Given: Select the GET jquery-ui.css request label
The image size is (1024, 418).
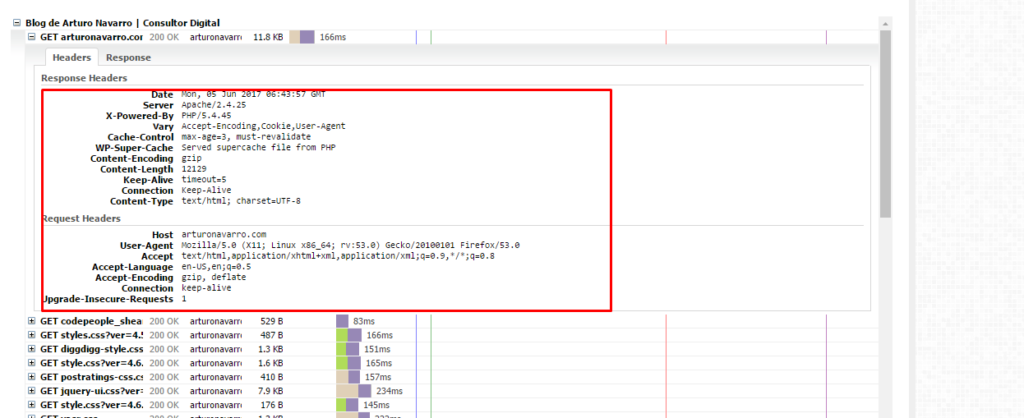Looking at the screenshot, I should (x=91, y=391).
